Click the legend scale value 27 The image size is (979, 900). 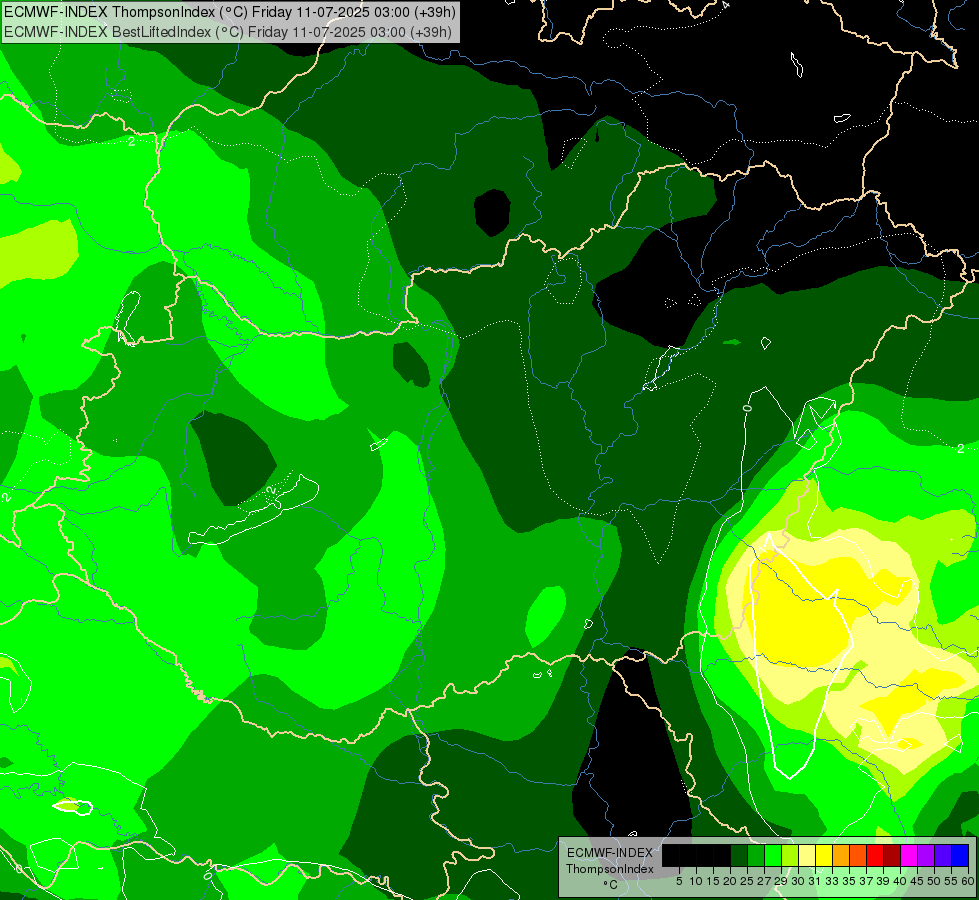coord(764,881)
